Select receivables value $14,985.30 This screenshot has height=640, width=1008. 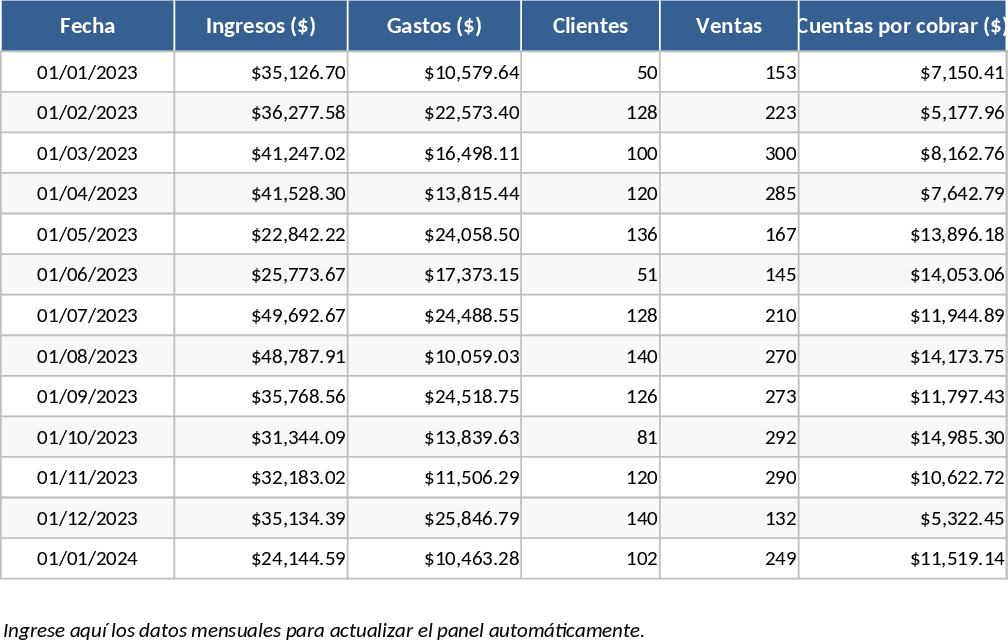tap(956, 438)
